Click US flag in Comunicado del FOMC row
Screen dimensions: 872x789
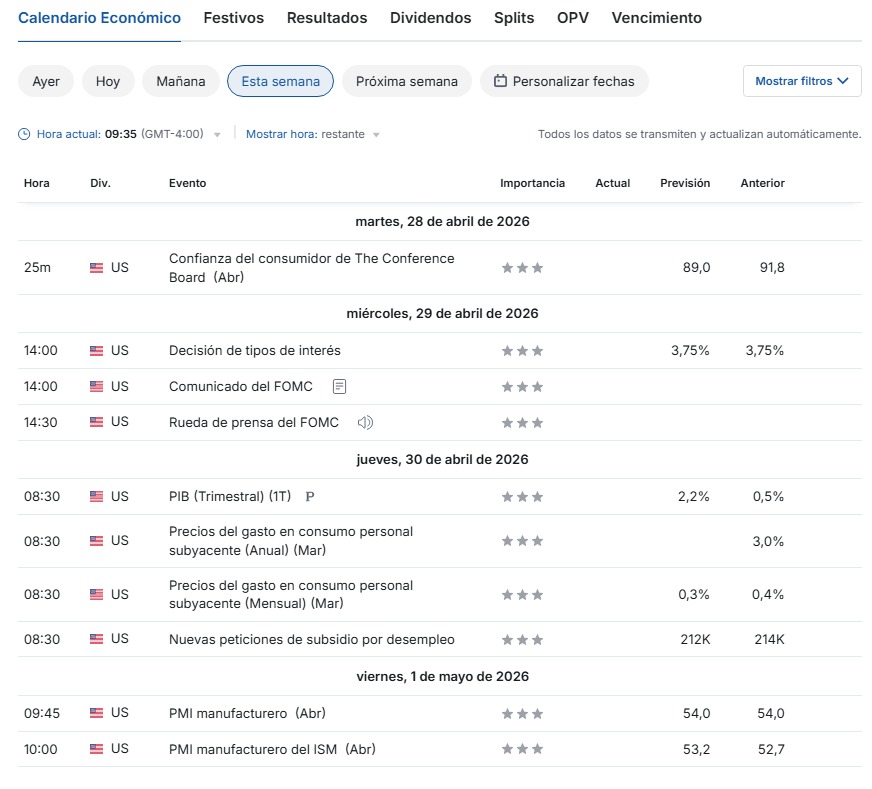tap(96, 386)
